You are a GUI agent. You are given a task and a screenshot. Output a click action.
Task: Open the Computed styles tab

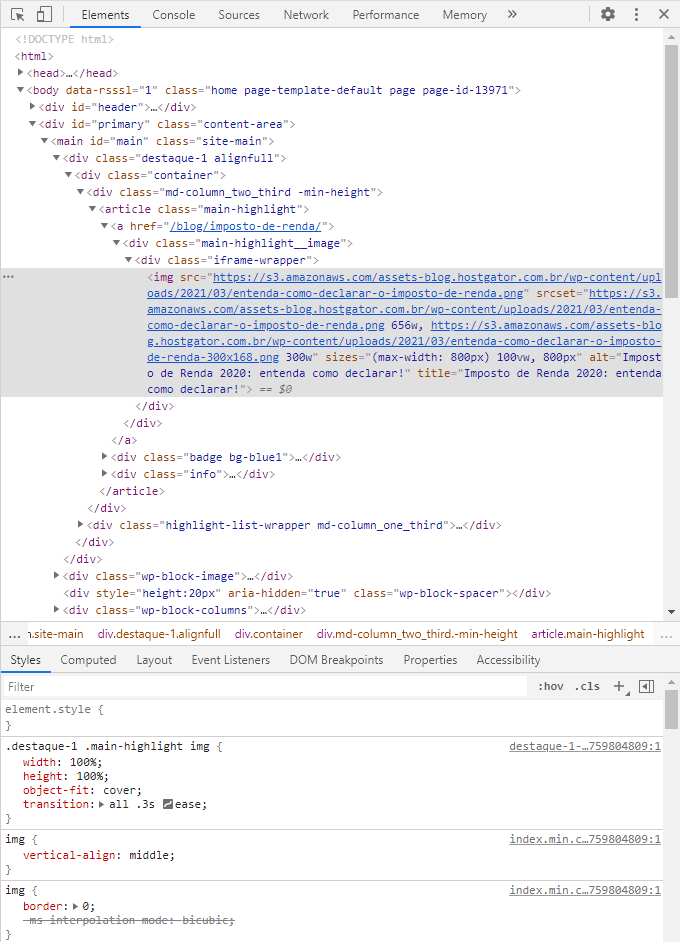[x=88, y=660]
